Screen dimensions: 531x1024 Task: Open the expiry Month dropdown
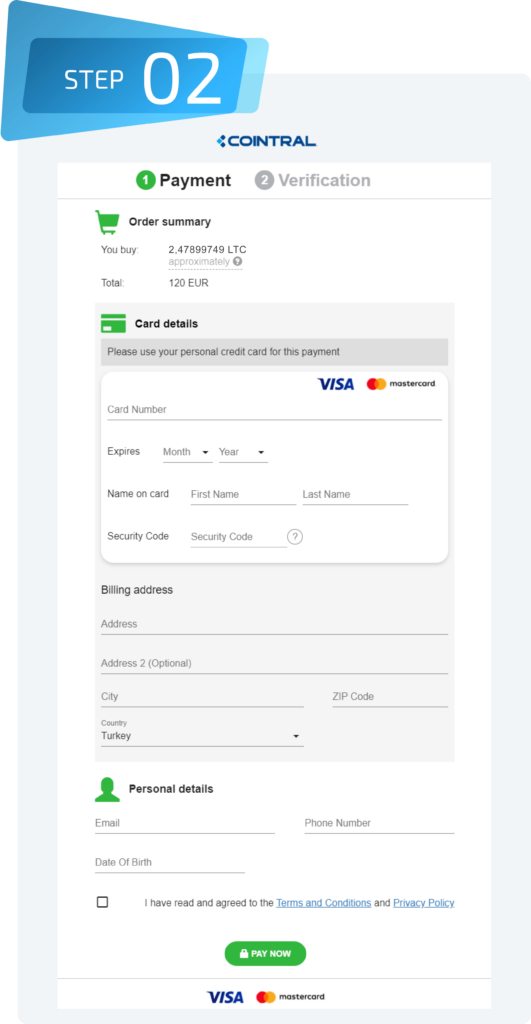187,452
